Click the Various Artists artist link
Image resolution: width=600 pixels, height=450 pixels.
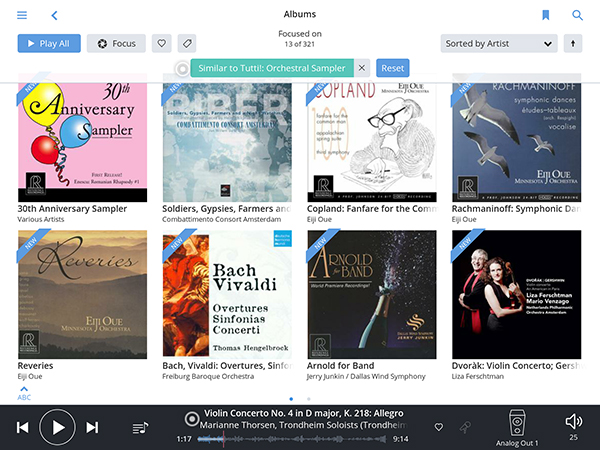pyautogui.click(x=41, y=220)
